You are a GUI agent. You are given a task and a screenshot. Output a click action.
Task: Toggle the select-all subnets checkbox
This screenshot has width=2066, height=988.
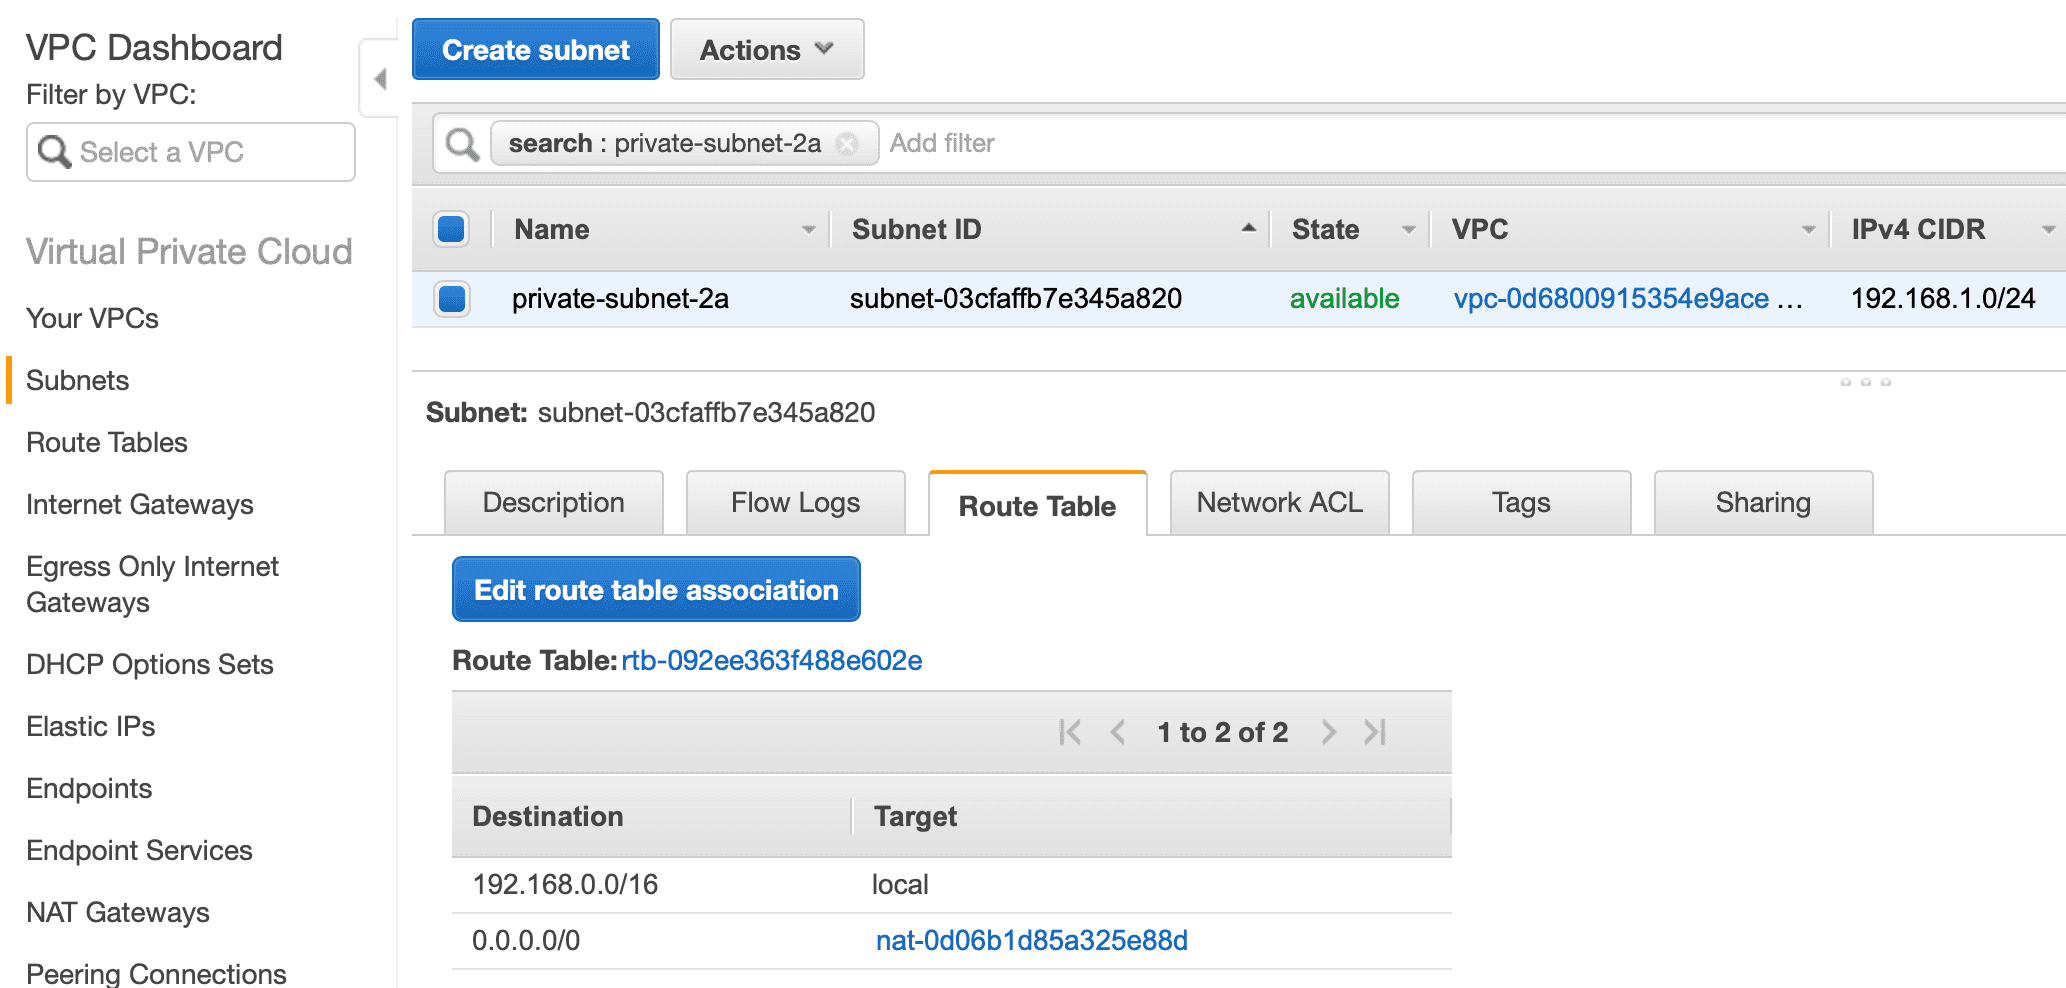(451, 229)
